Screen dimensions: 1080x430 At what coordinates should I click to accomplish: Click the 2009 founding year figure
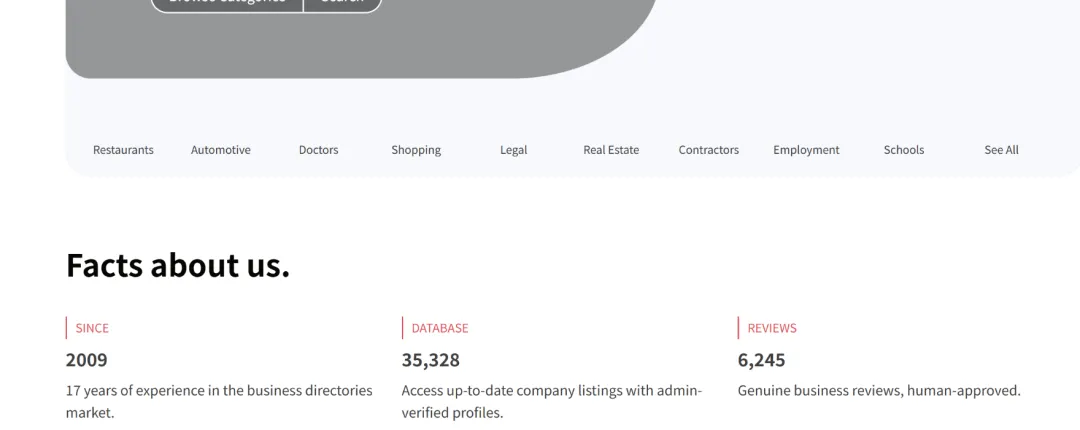86,360
